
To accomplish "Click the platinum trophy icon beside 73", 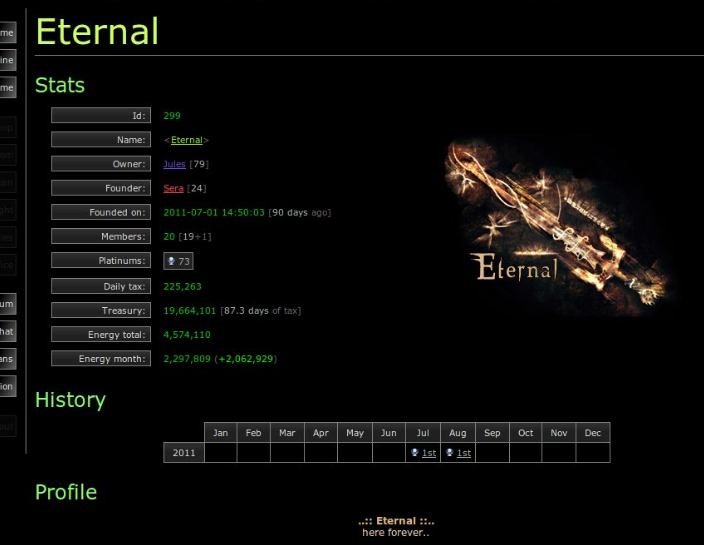I will [171, 261].
